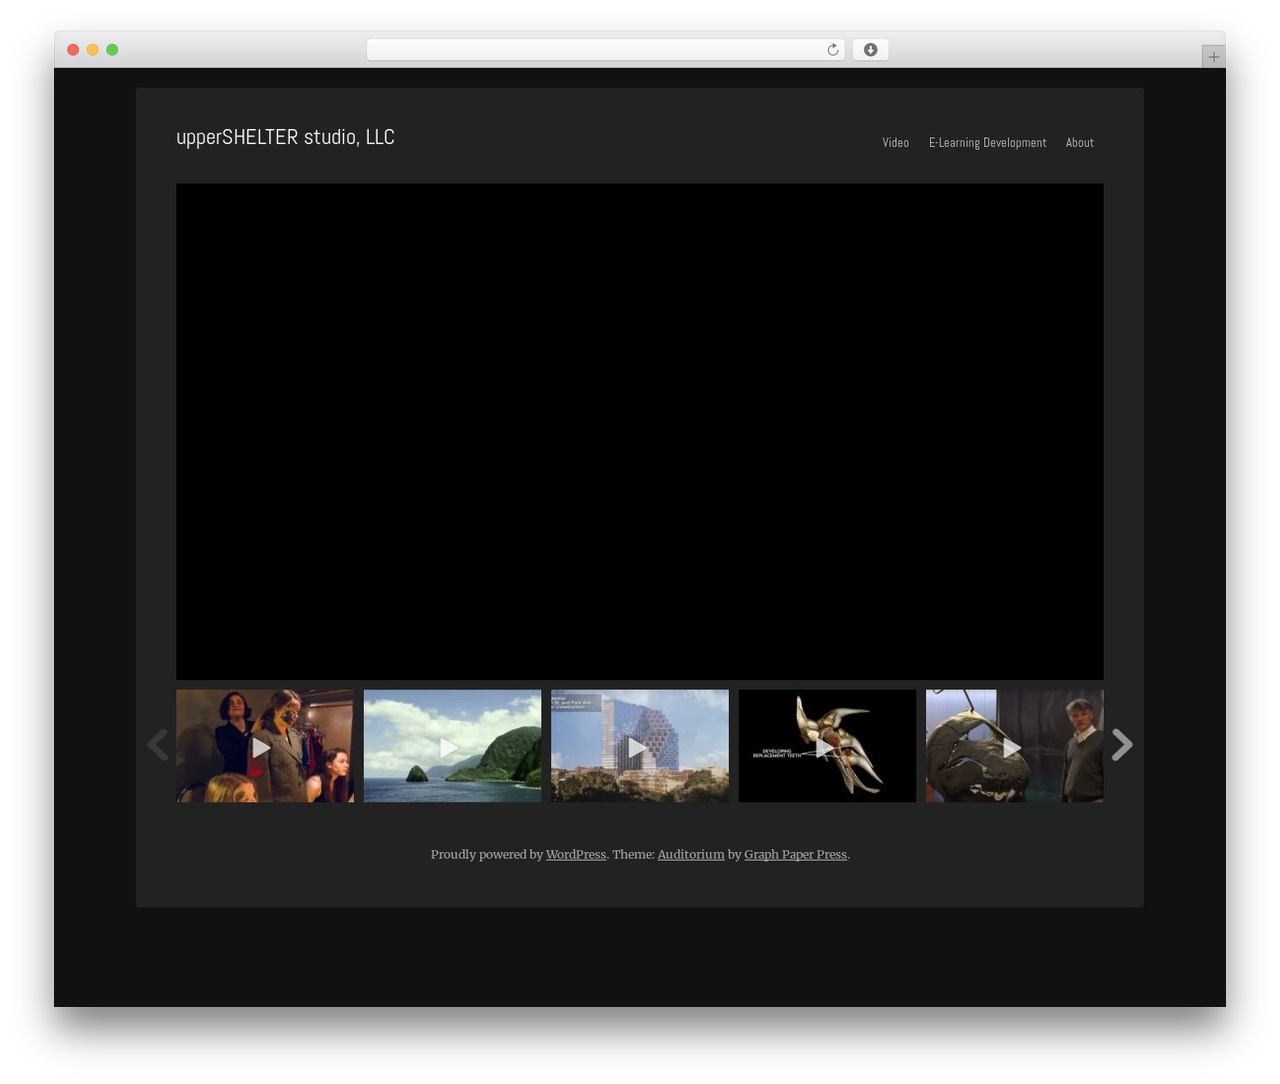Image resolution: width=1280 pixels, height=1084 pixels.
Task: Go to upperSHELTER studio, LLC home link
Action: (285, 137)
